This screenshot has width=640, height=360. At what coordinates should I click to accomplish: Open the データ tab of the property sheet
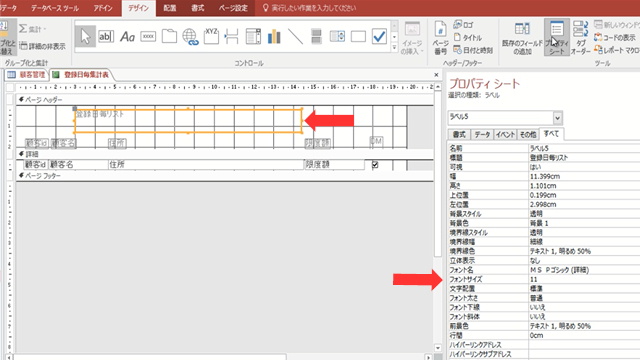click(482, 134)
